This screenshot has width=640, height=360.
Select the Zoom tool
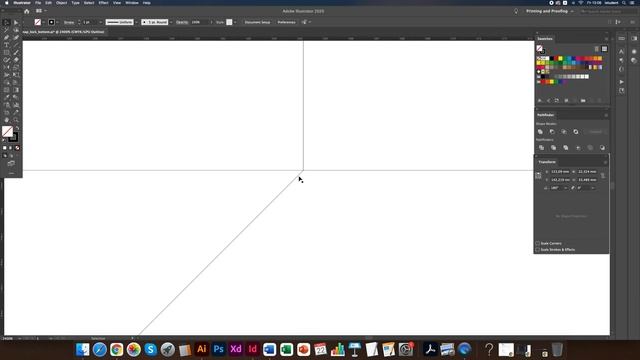(16, 120)
